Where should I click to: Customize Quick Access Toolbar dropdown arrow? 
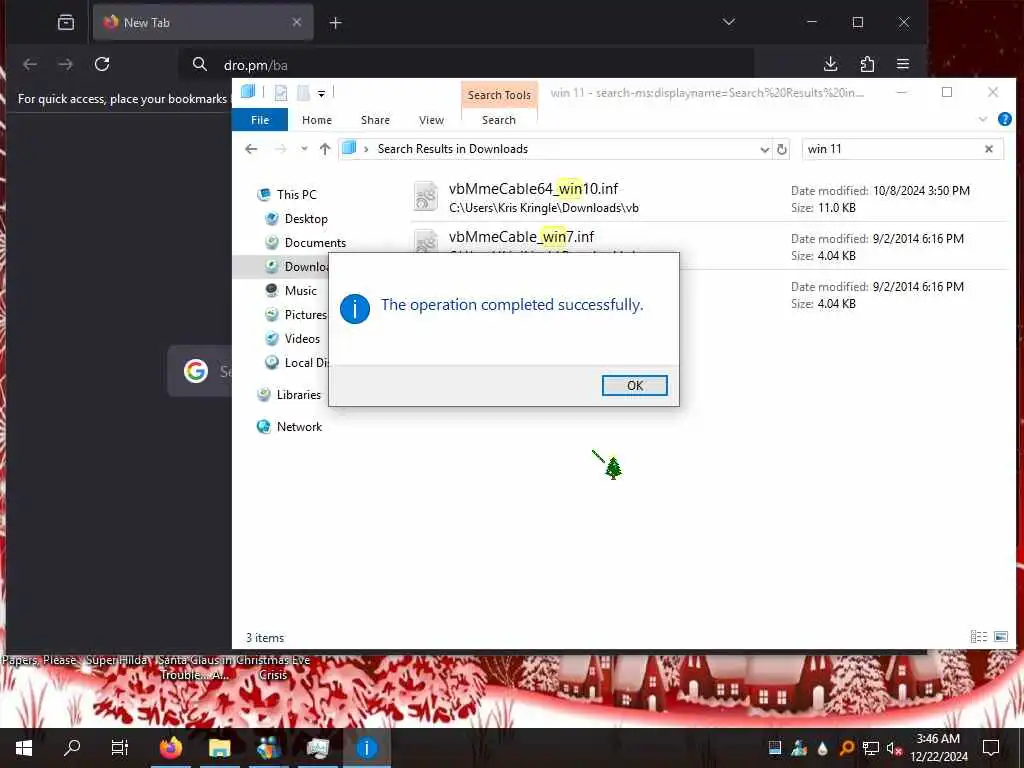(321, 93)
